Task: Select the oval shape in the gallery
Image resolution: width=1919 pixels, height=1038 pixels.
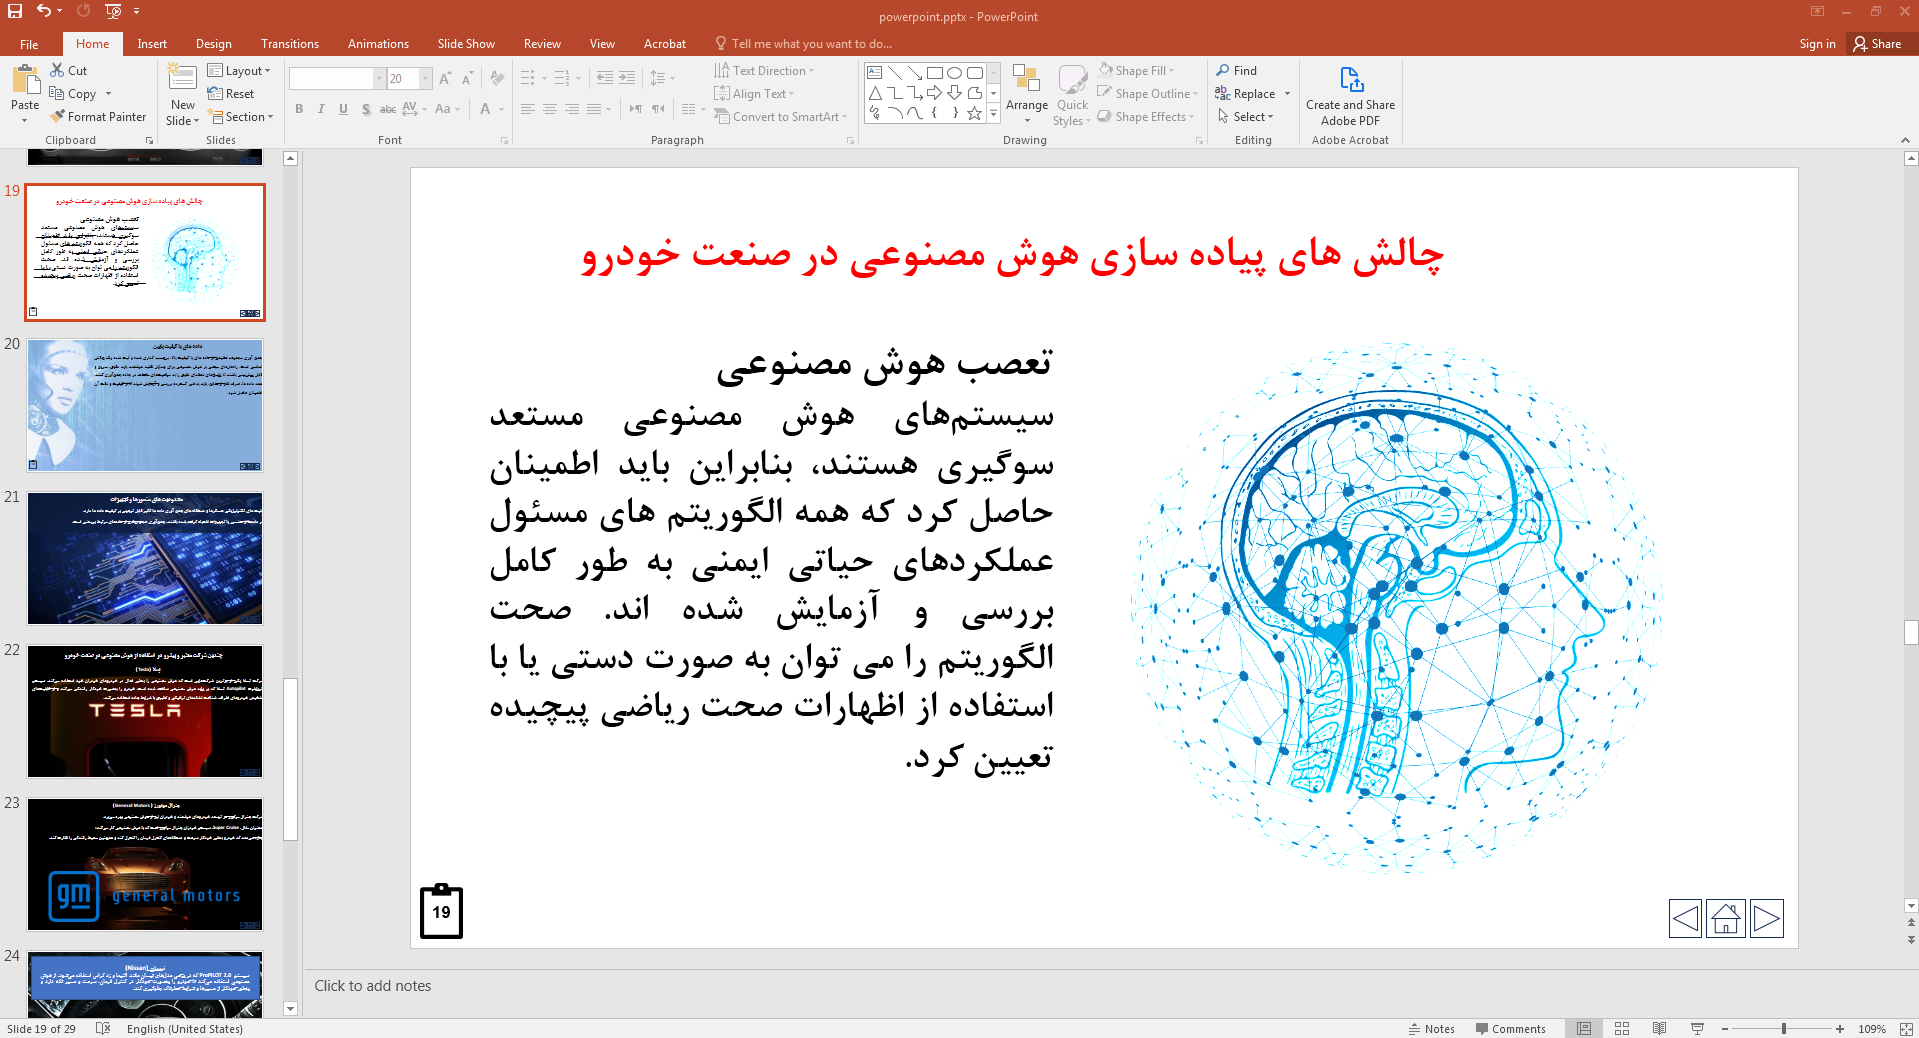Action: click(x=955, y=73)
